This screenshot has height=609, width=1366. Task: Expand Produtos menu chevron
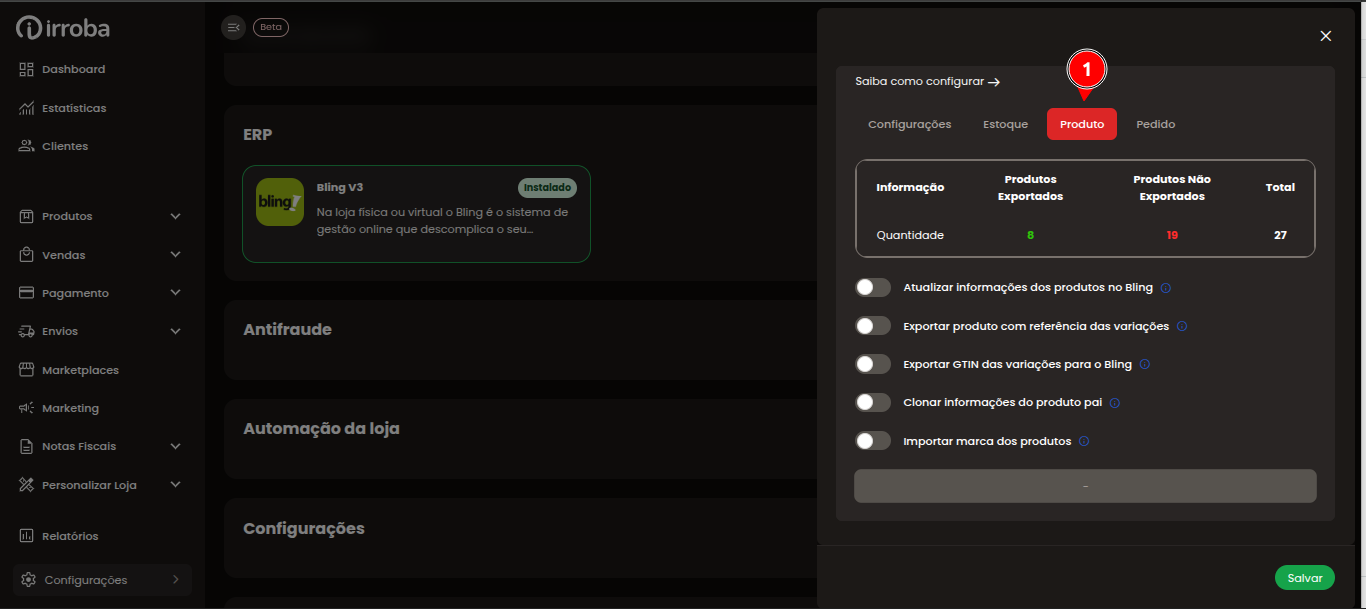tap(176, 216)
